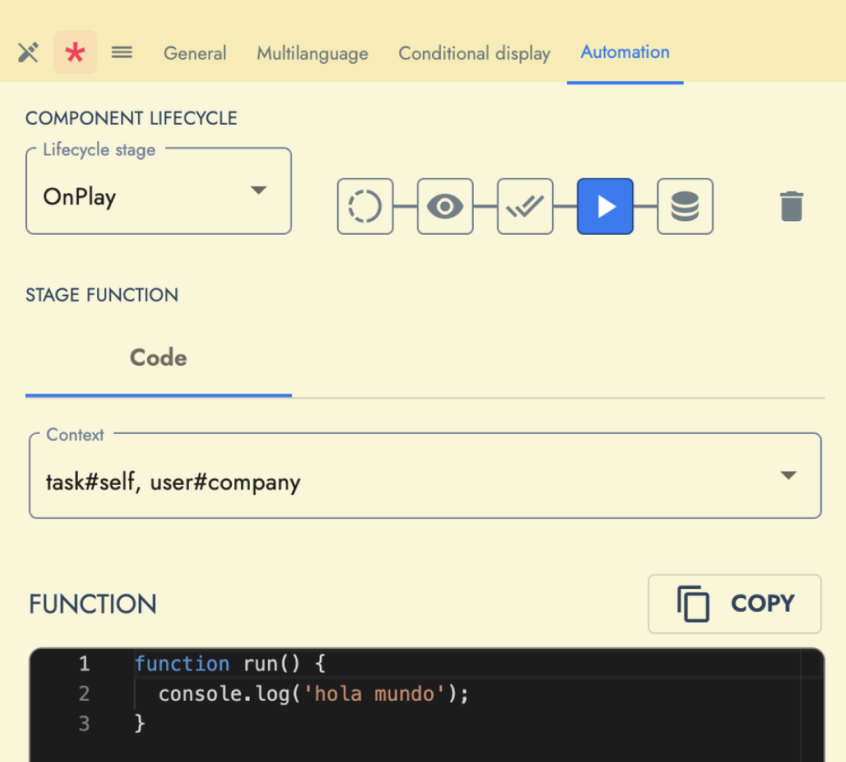Select the Code tab under Stage Function
The height and width of the screenshot is (762, 846).
(157, 357)
